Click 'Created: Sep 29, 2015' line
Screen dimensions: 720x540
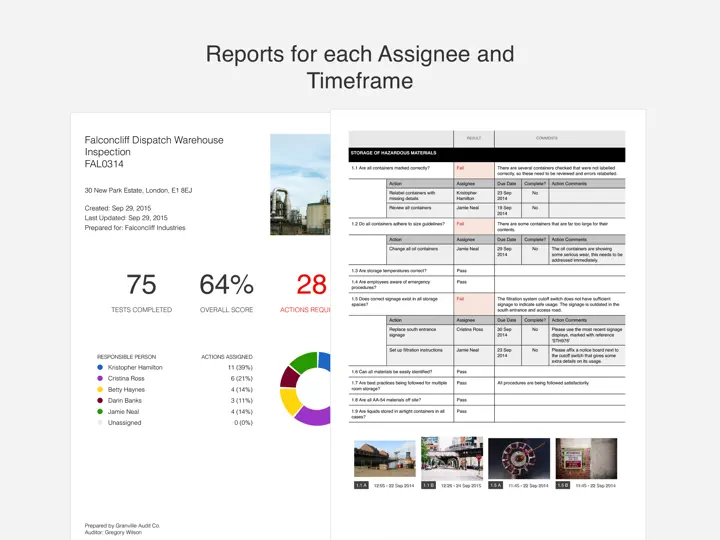click(118, 208)
